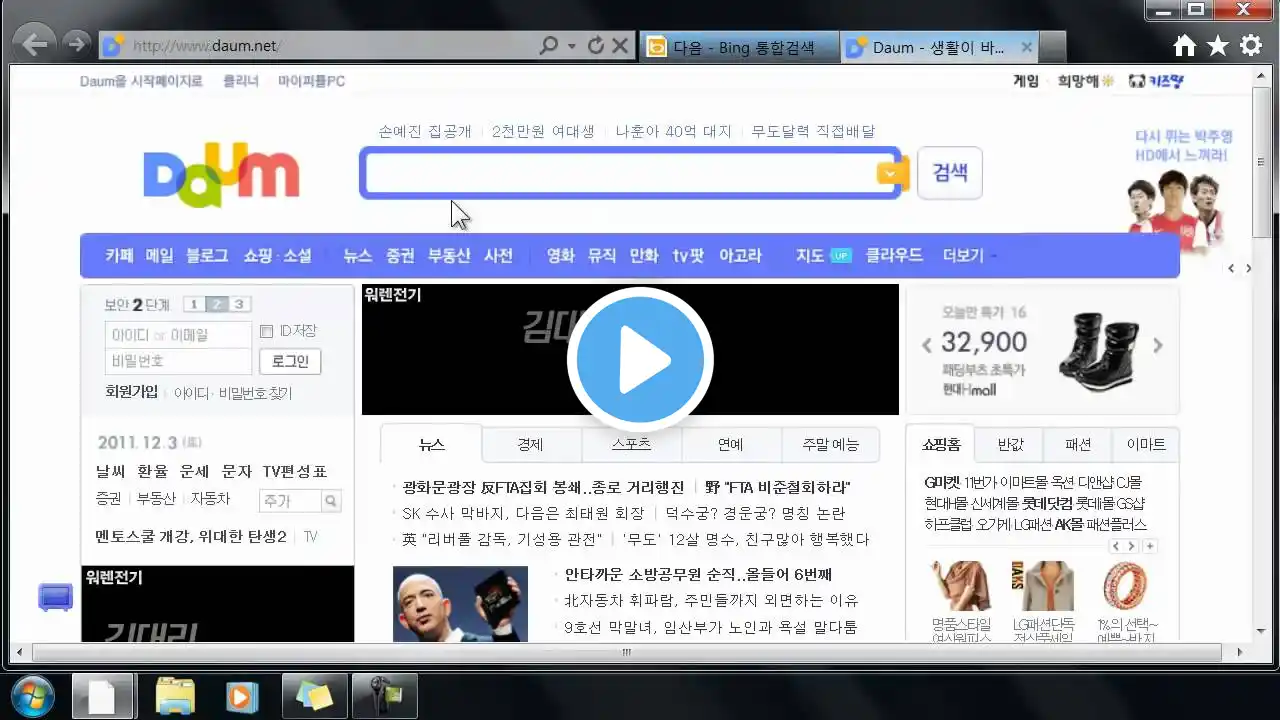Click the 로그인 login button
Viewport: 1280px width, 720px height.
coord(290,361)
